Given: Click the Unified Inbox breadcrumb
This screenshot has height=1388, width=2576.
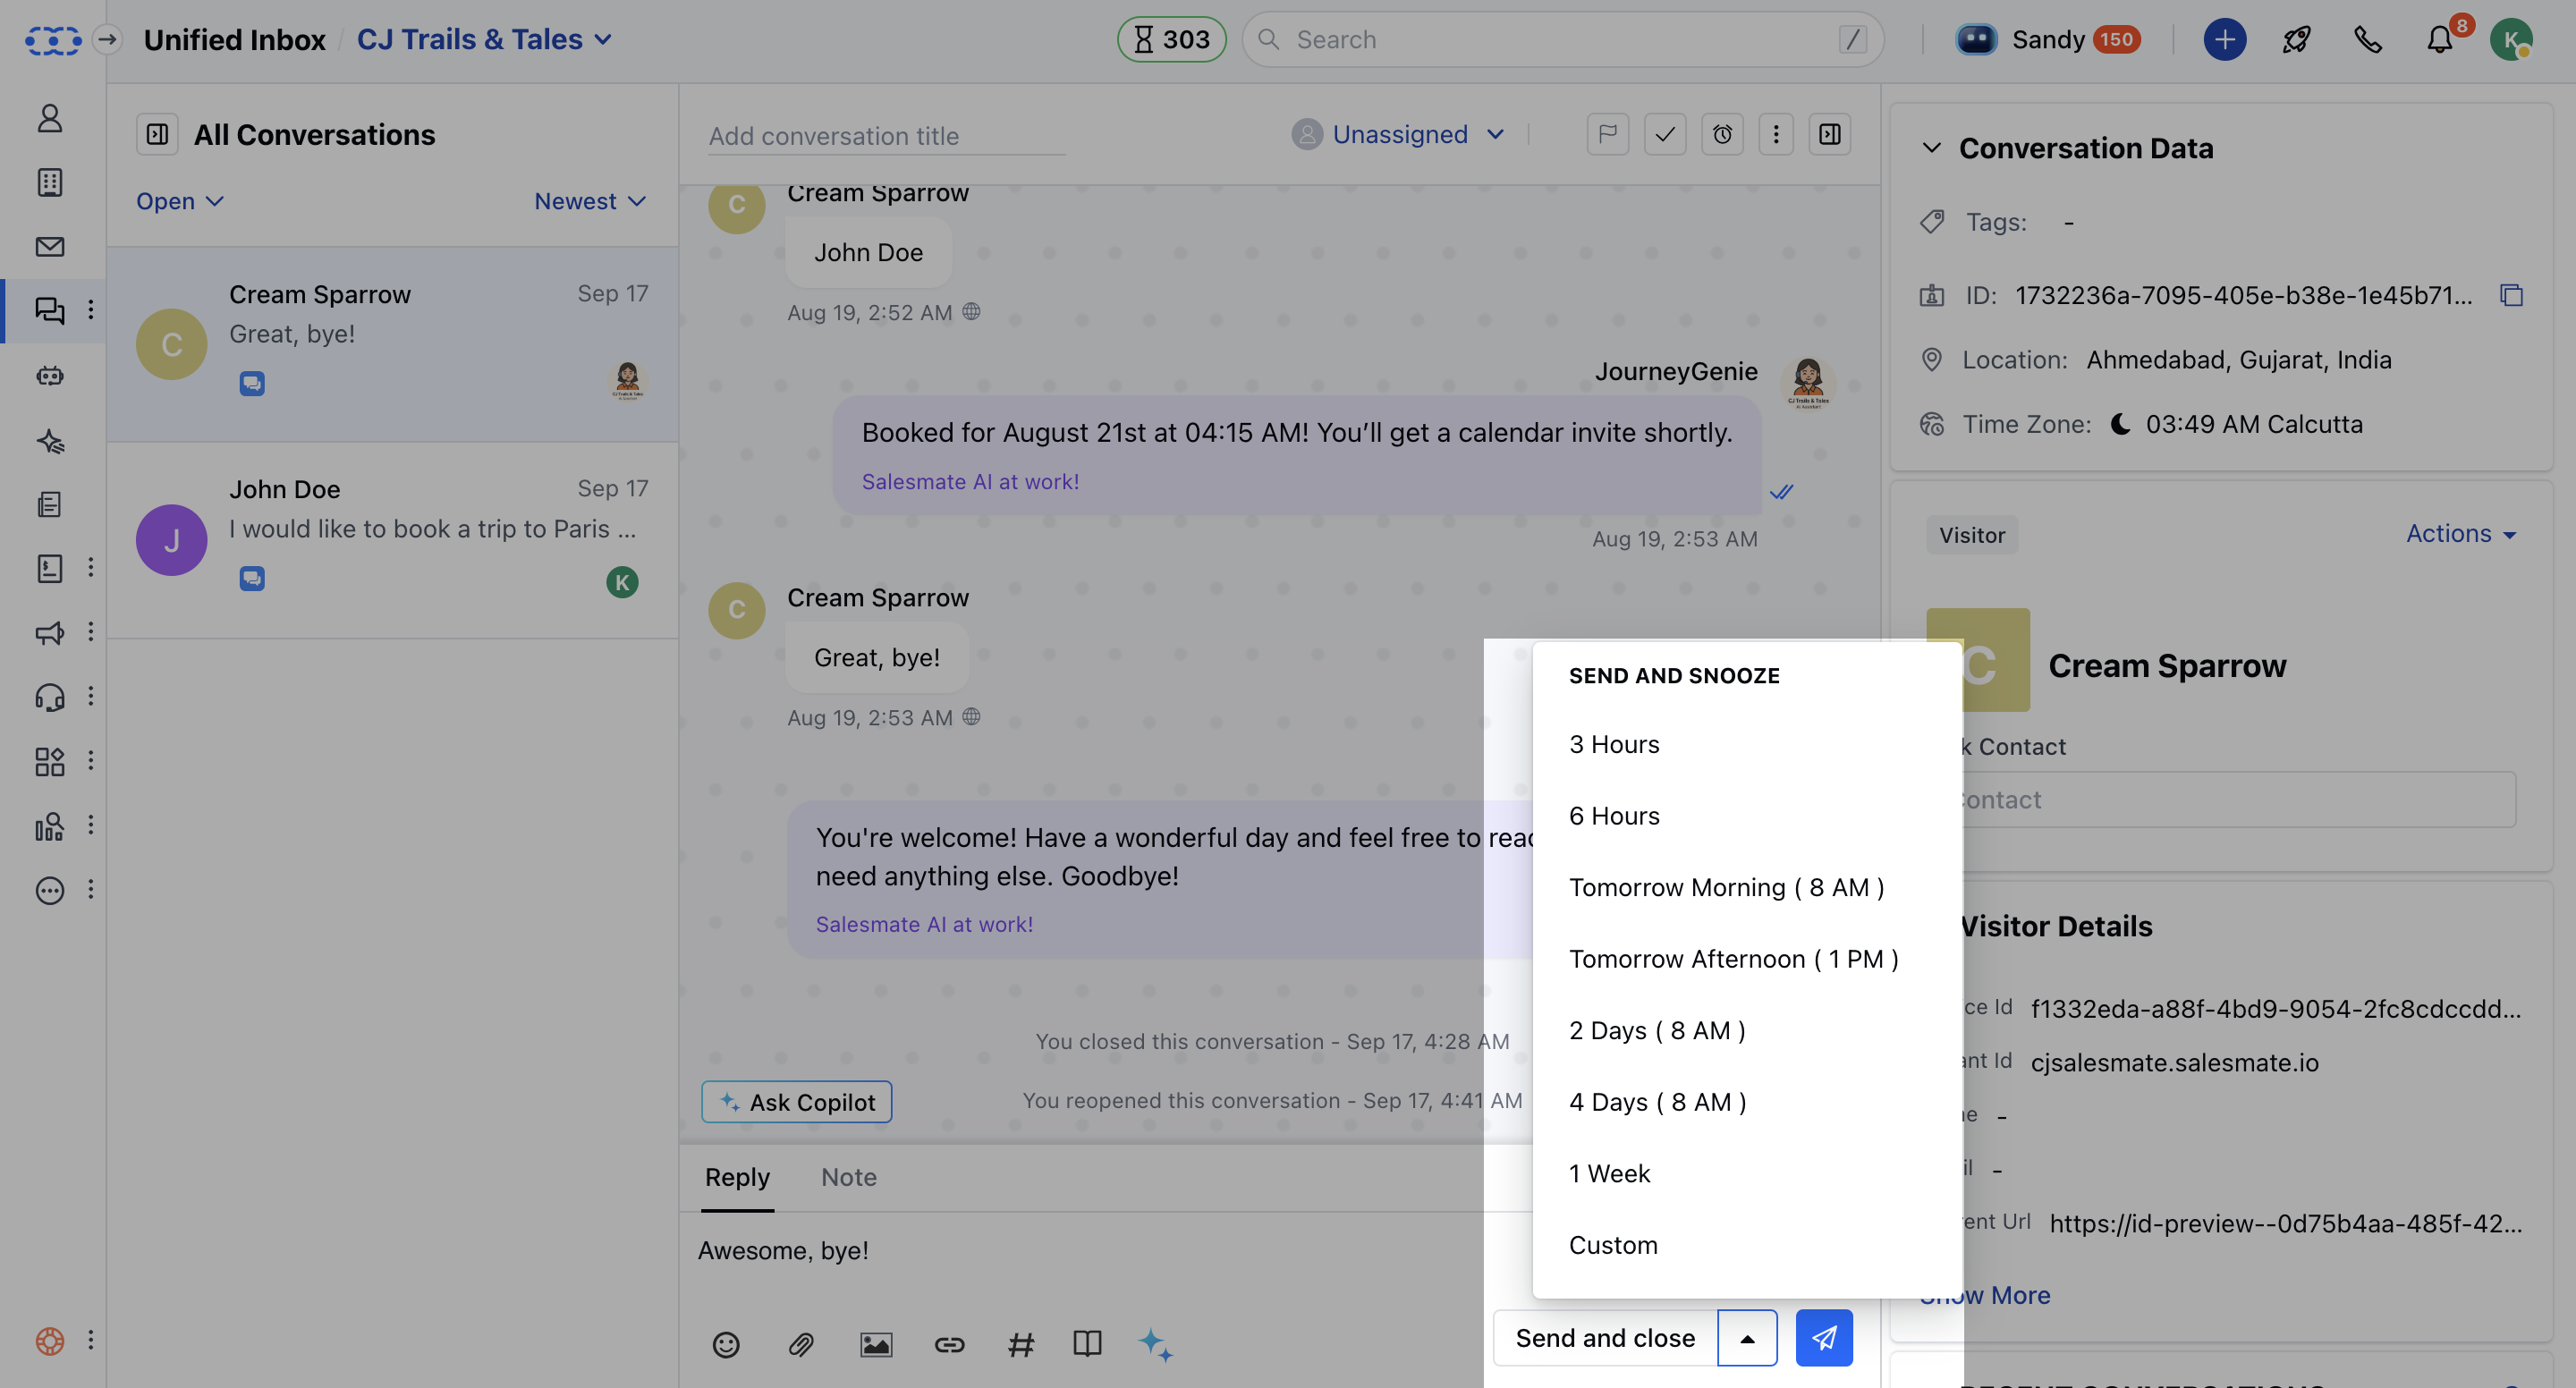Looking at the screenshot, I should click(x=234, y=39).
